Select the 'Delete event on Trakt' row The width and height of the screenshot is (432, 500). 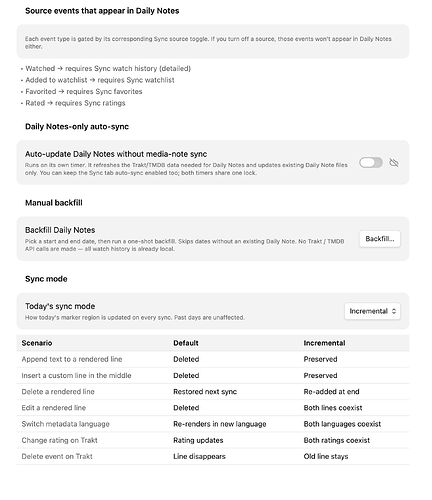pyautogui.click(x=213, y=456)
